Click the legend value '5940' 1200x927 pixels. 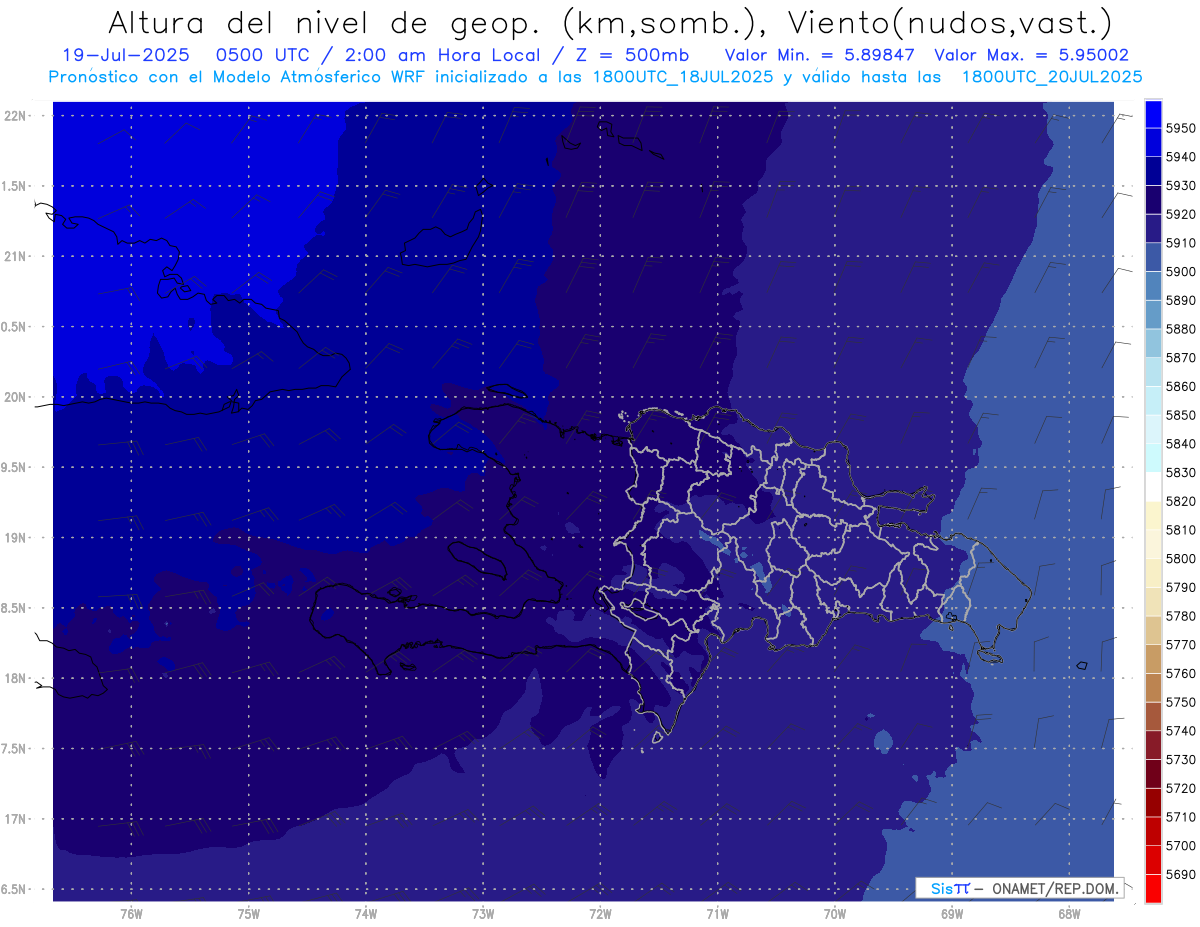pos(1181,157)
